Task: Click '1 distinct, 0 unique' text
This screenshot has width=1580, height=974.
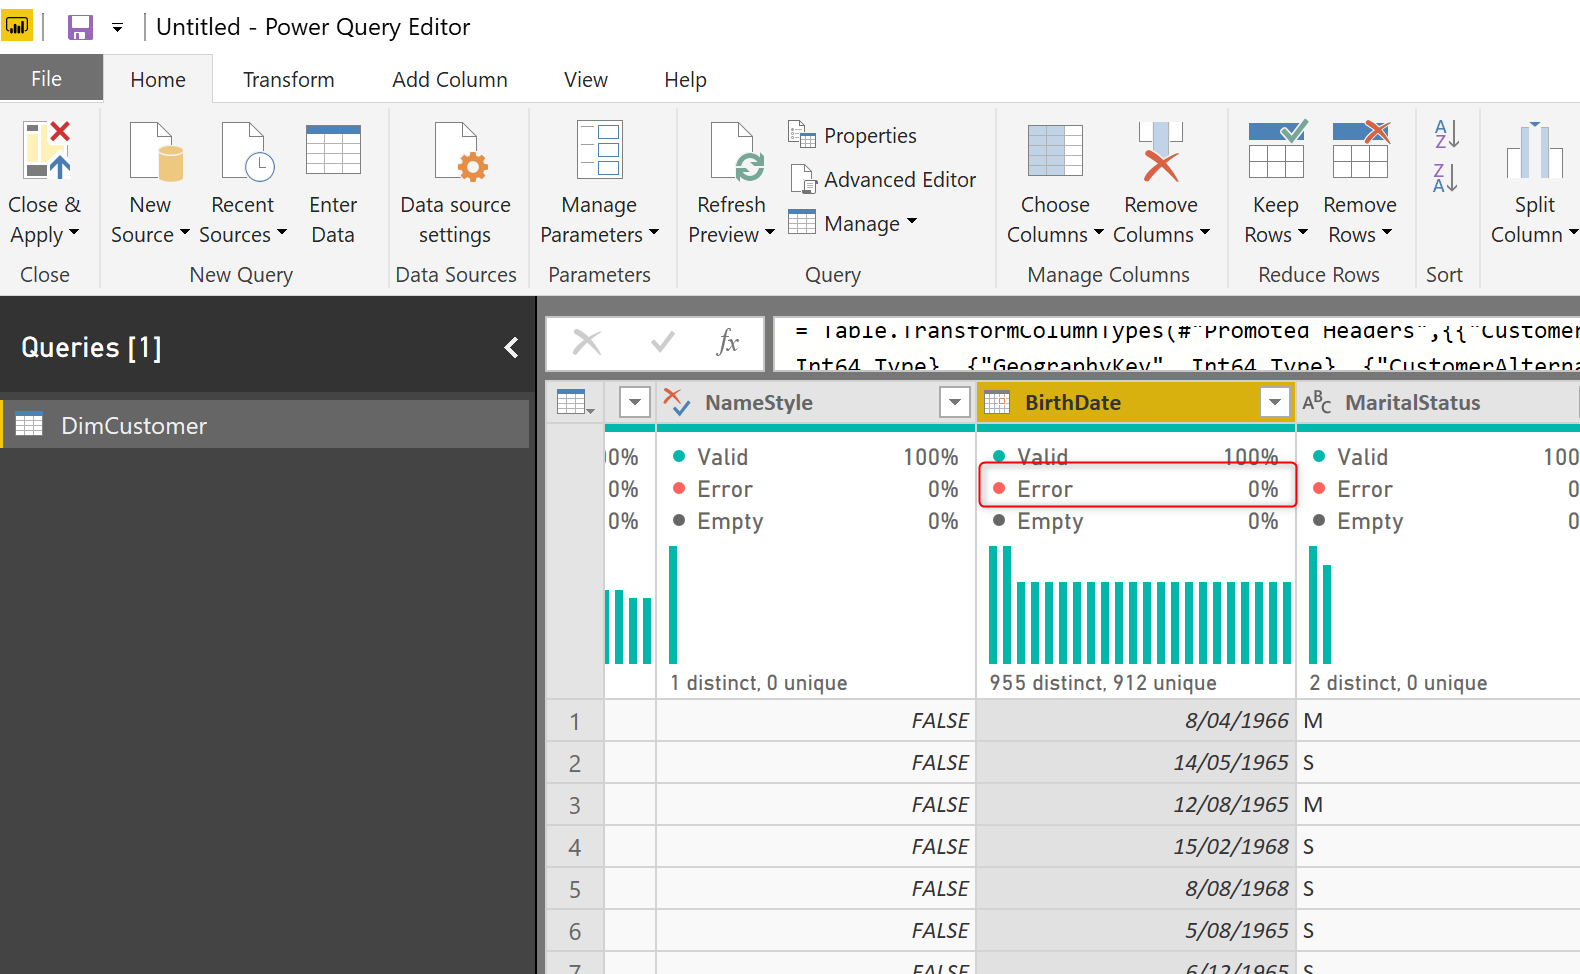Action: click(x=759, y=683)
